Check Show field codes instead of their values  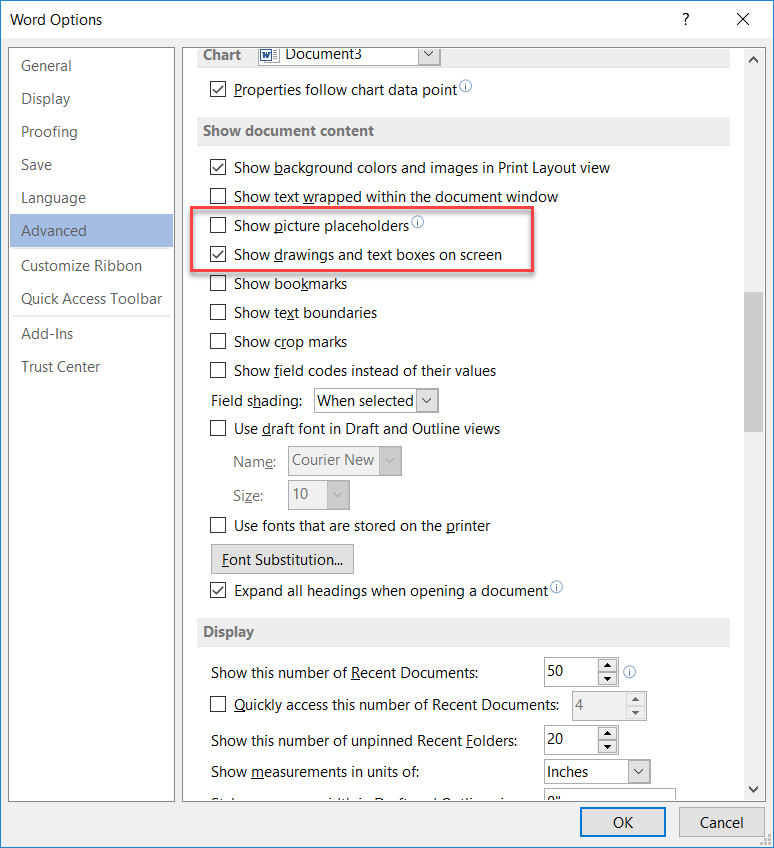(218, 370)
